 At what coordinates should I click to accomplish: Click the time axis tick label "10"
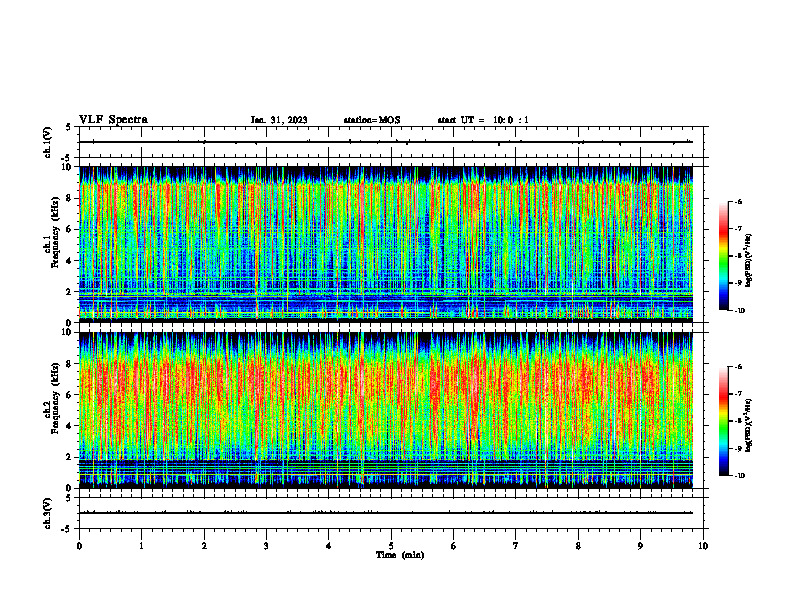[703, 546]
